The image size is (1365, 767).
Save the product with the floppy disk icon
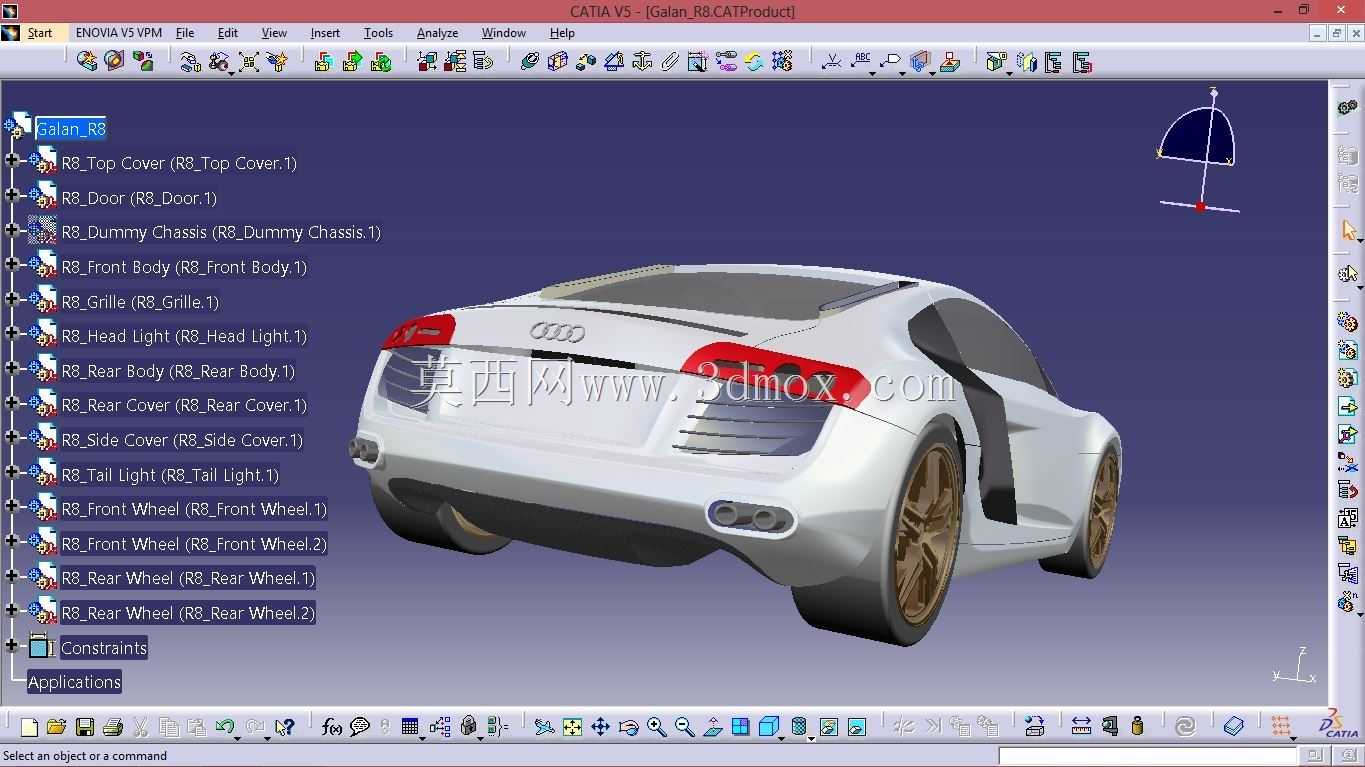[85, 727]
